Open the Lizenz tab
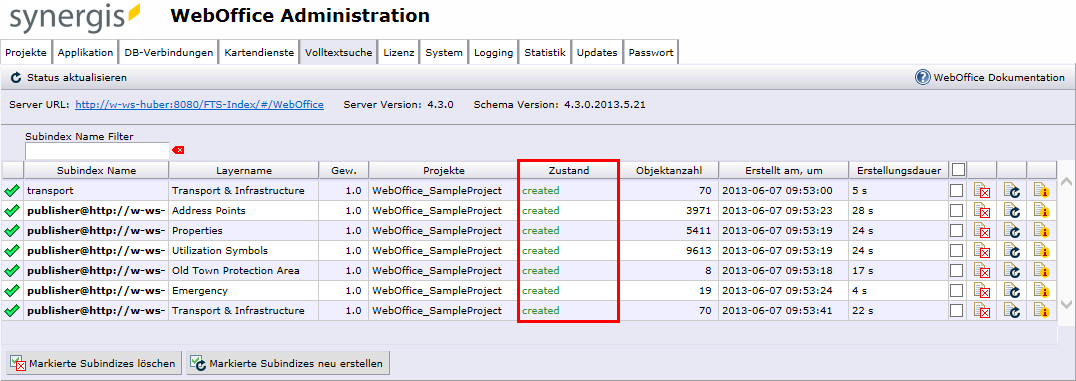The height and width of the screenshot is (381, 1076). pyautogui.click(x=399, y=53)
